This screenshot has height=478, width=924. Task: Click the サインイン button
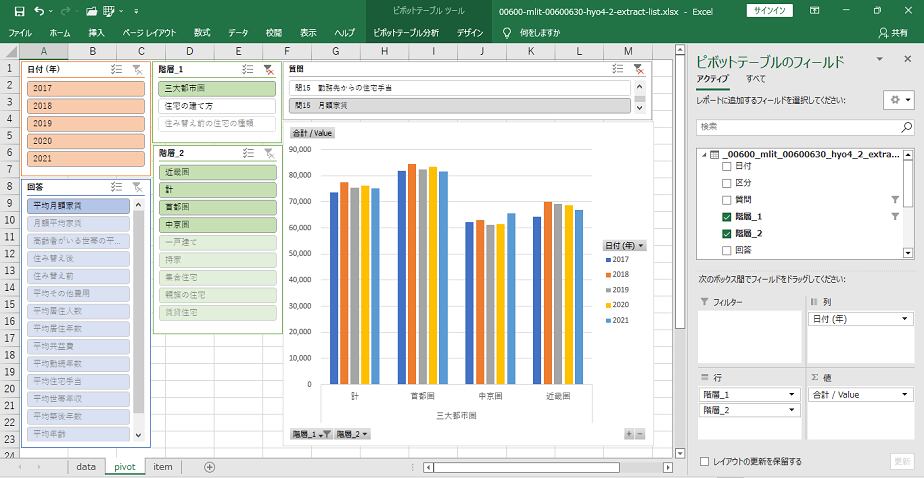tap(770, 11)
